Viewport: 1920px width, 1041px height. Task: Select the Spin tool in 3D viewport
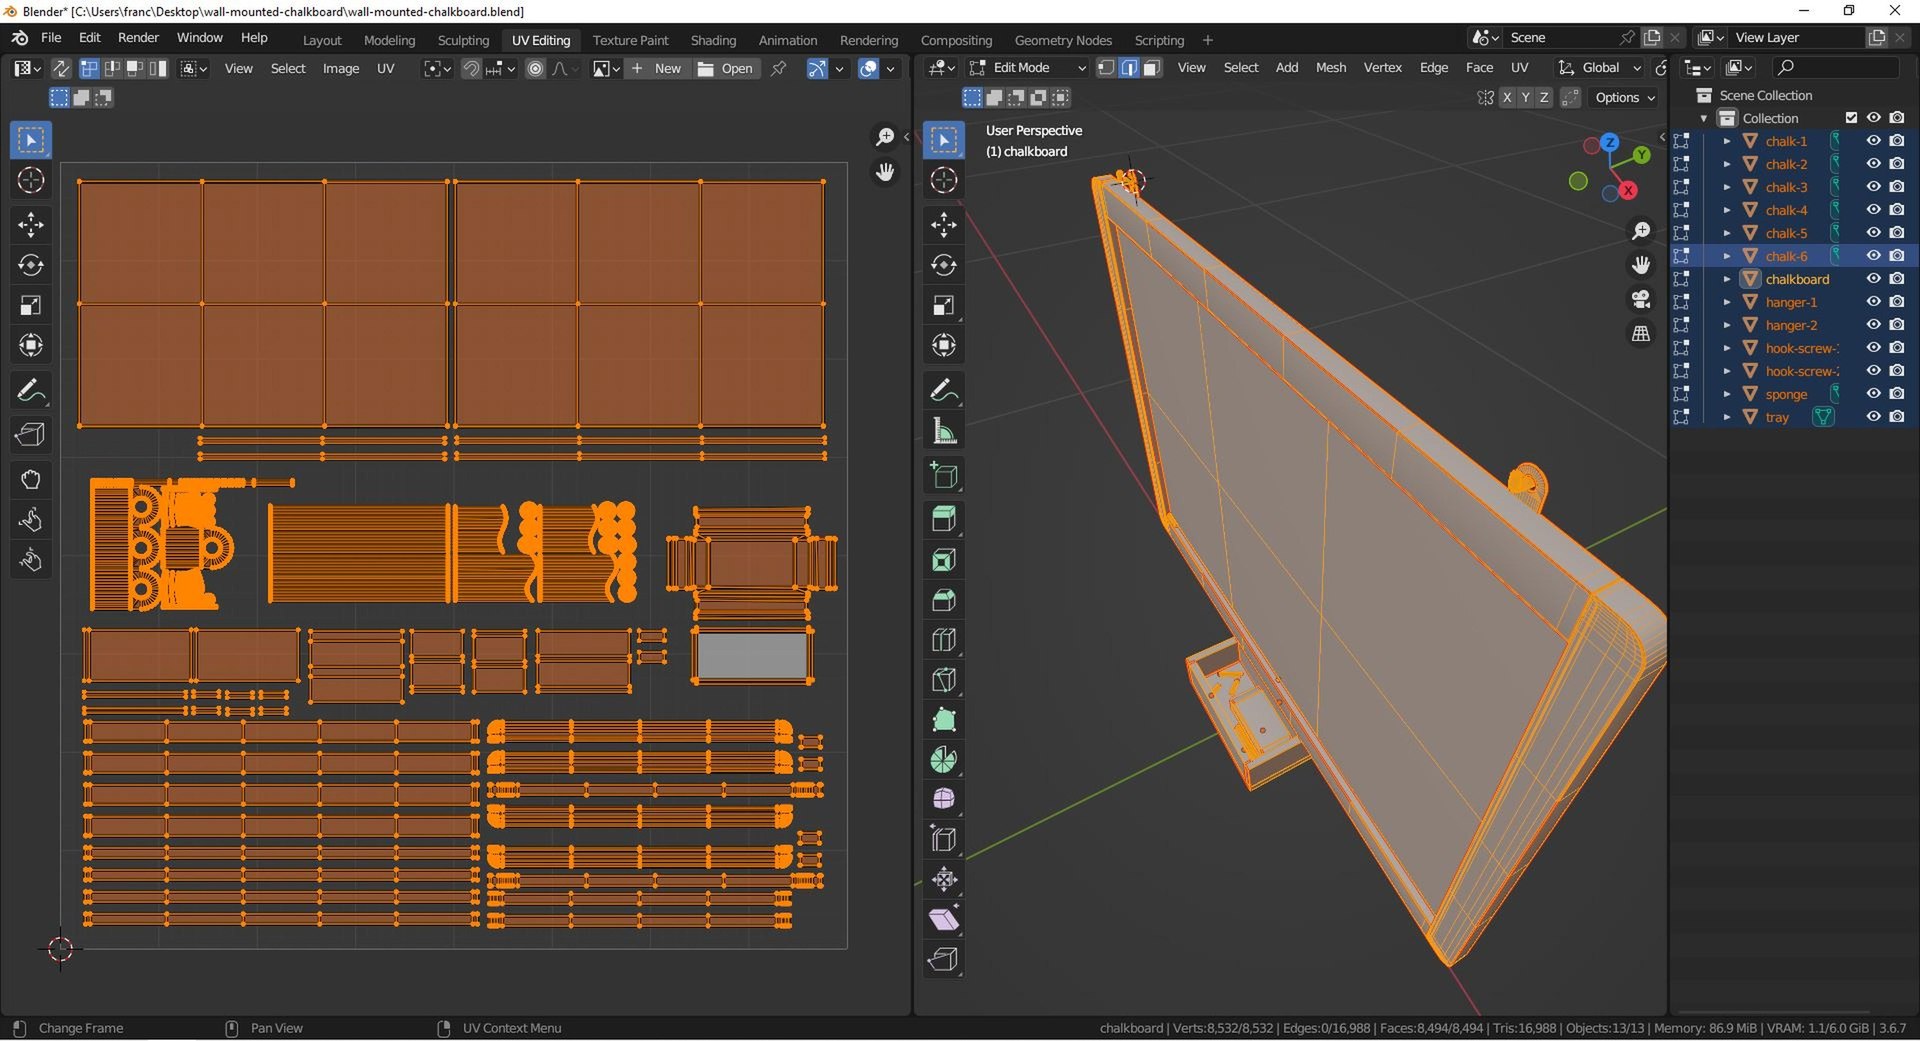point(943,760)
